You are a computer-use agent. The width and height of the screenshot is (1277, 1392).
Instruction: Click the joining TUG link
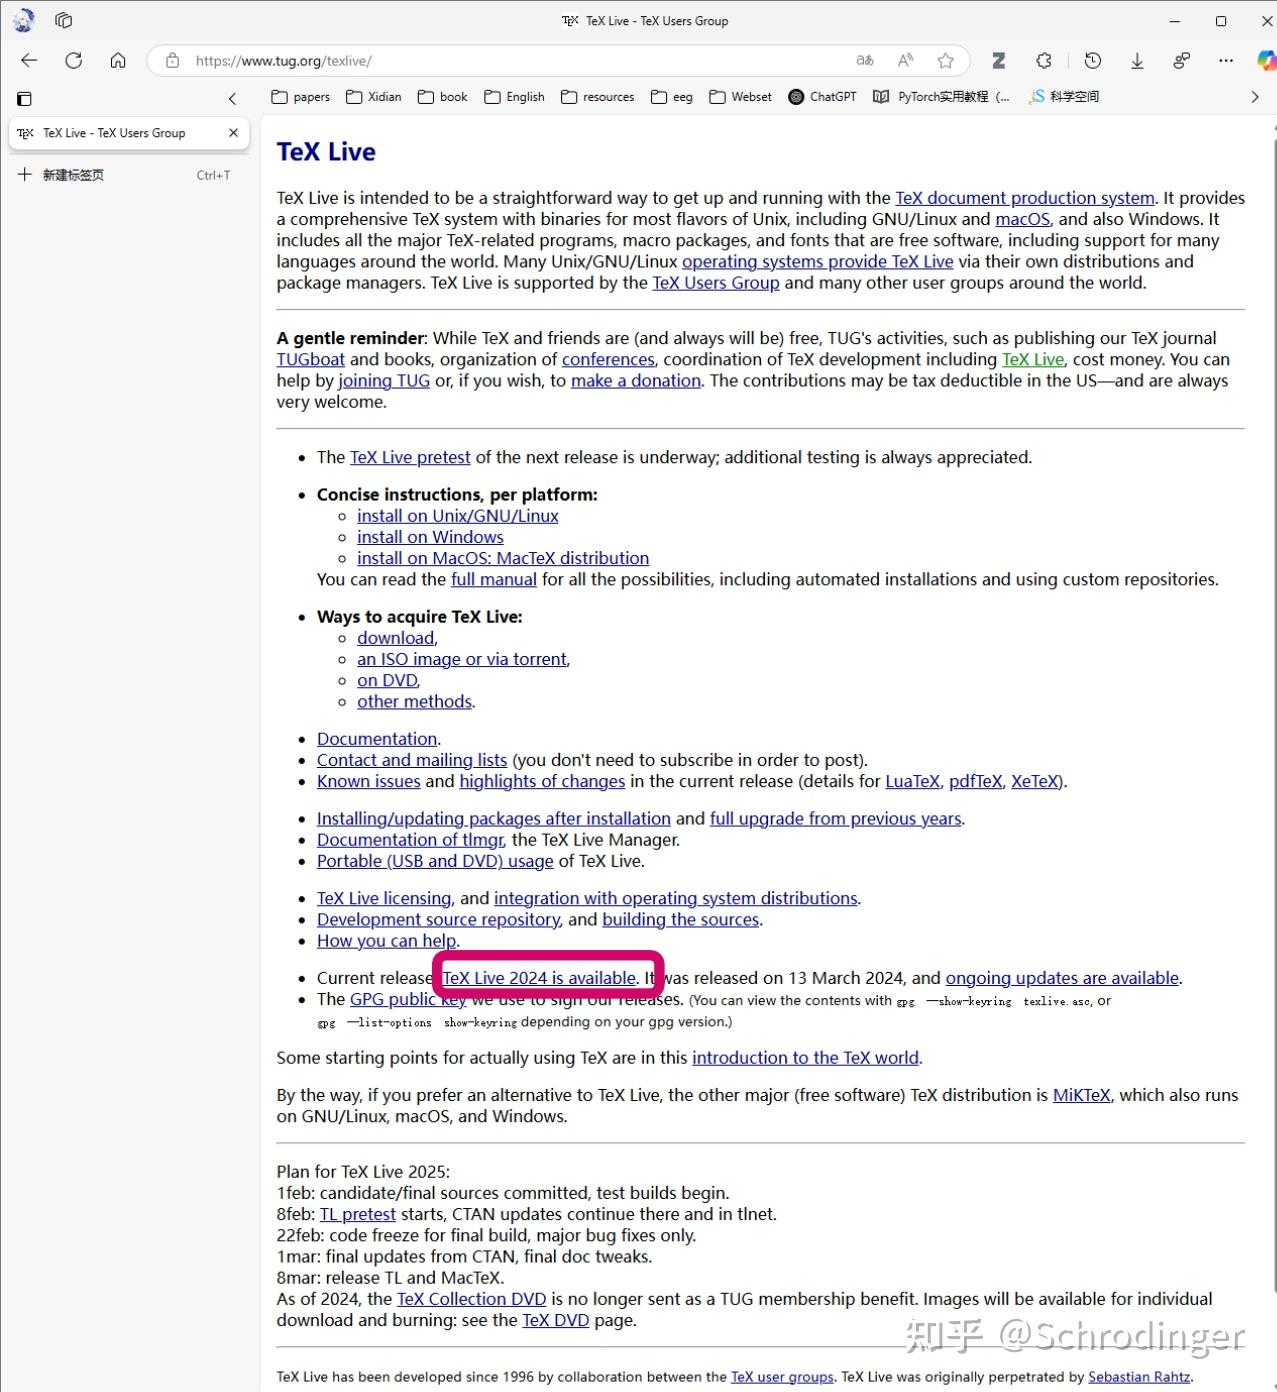click(x=384, y=380)
